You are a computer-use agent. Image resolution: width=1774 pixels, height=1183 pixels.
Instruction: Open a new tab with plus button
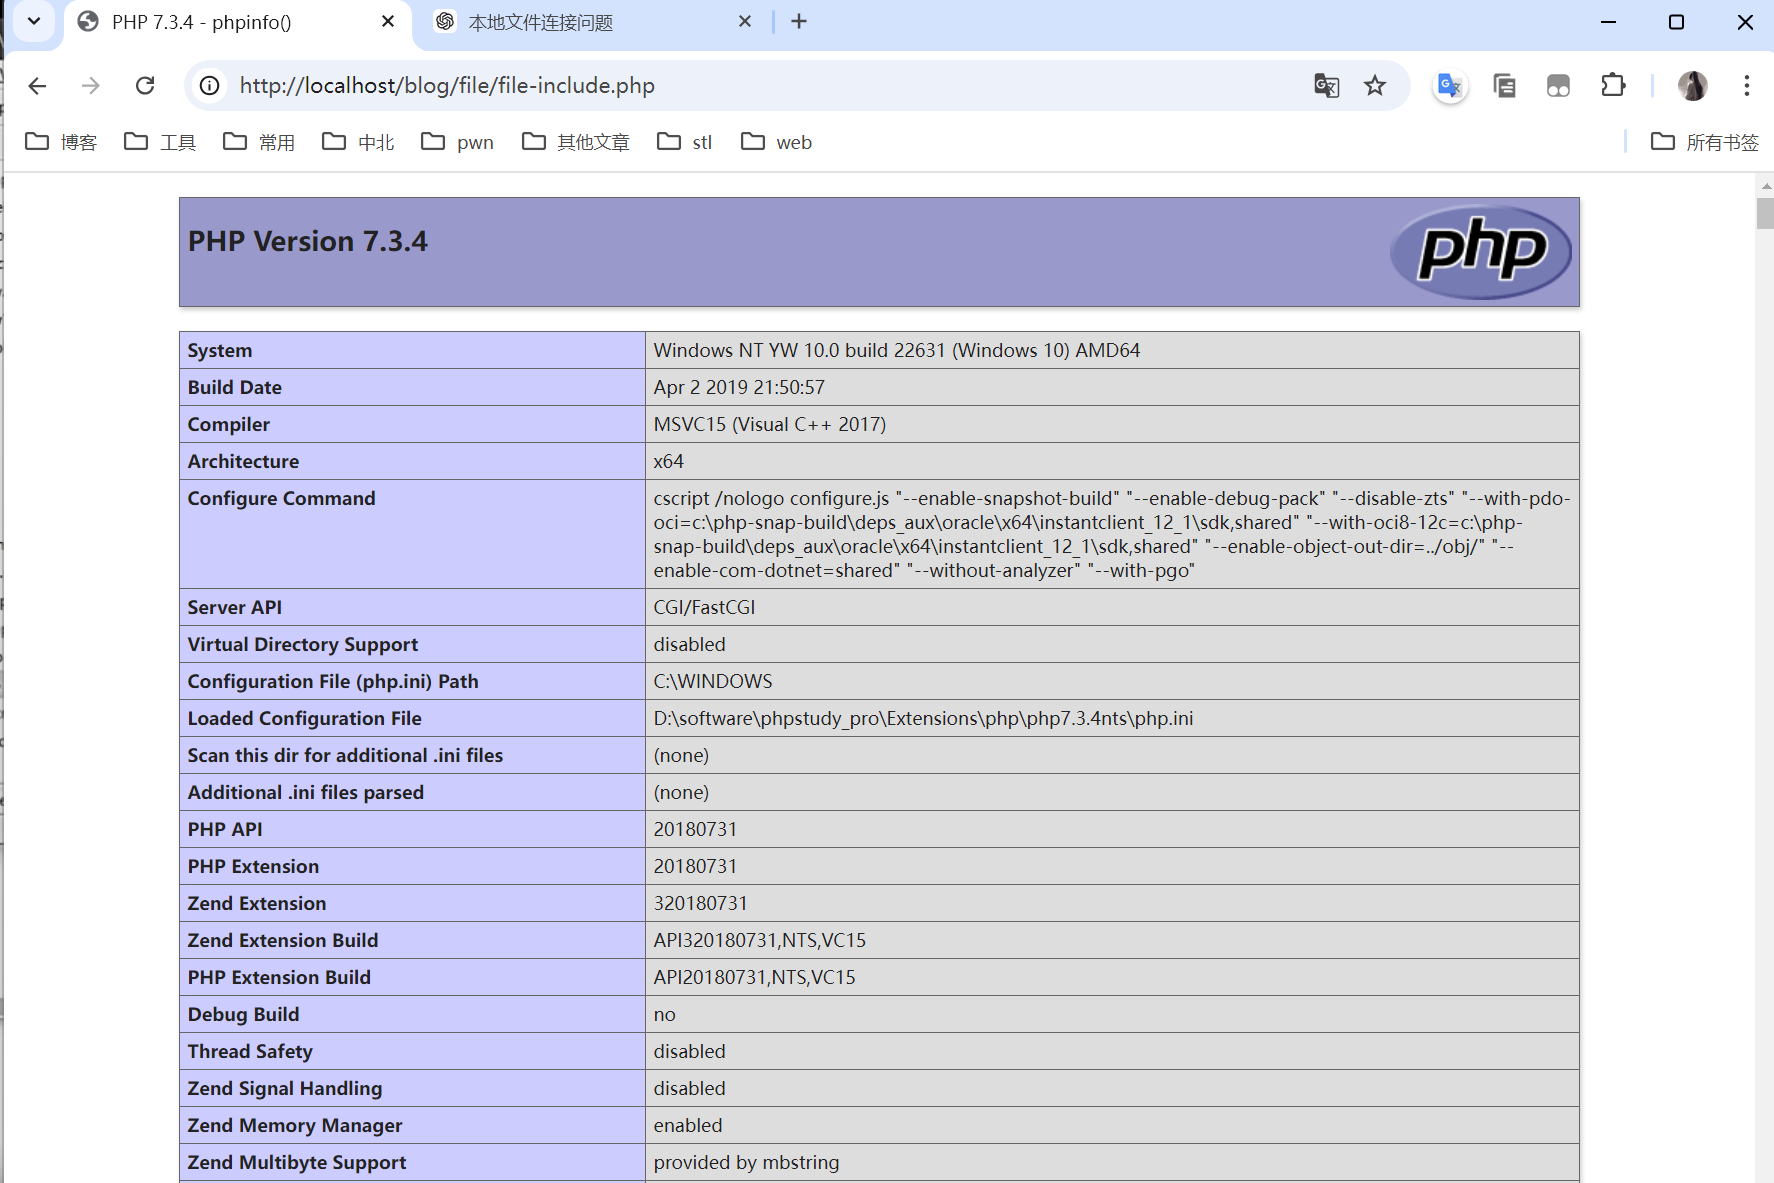click(x=799, y=21)
